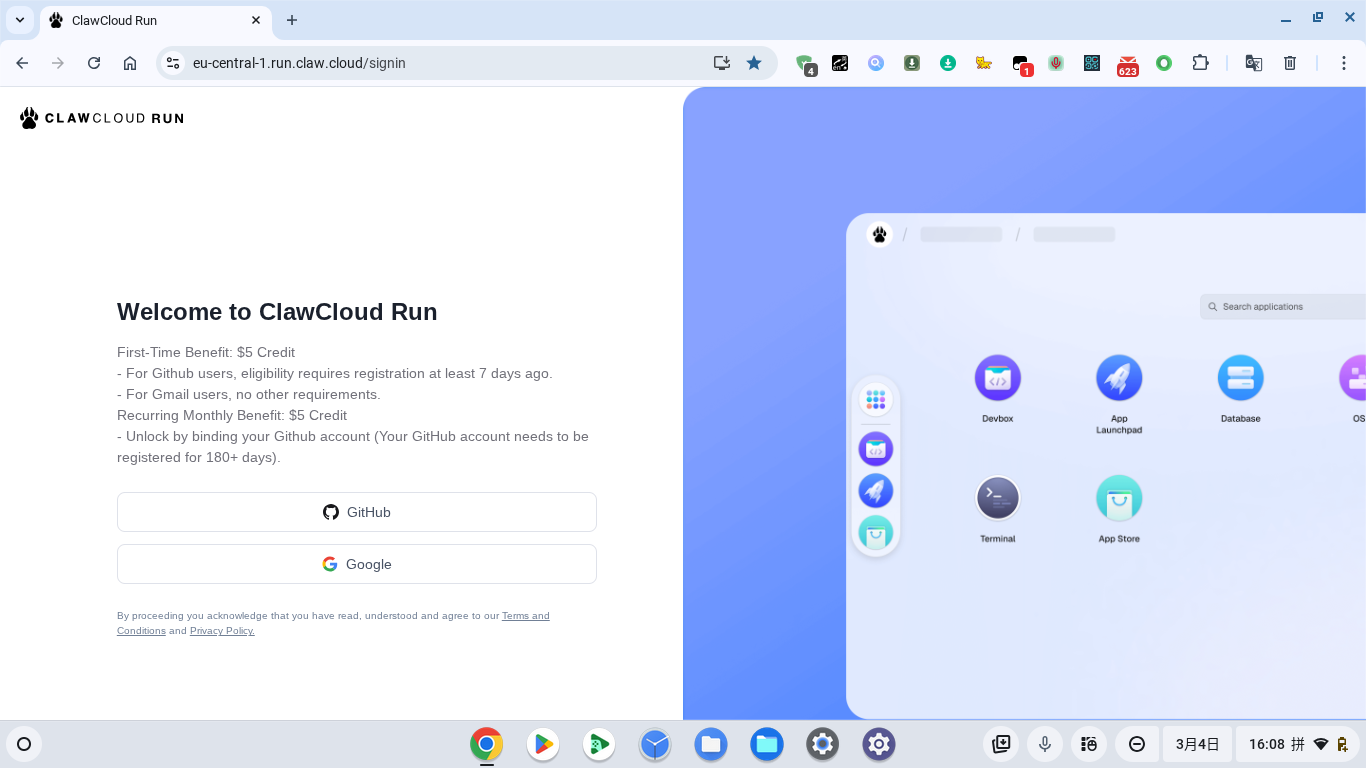Open the March 4 calendar date
The image size is (1366, 768).
point(1197,744)
